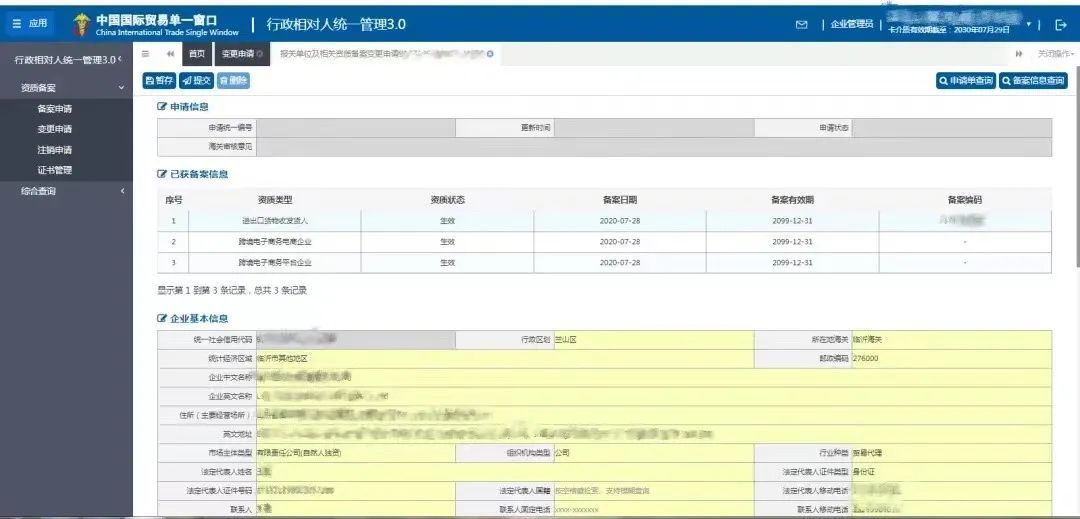Viewport: 1080px width, 519px height.
Task: Close the 变更申请 tab
Action: (x=260, y=54)
